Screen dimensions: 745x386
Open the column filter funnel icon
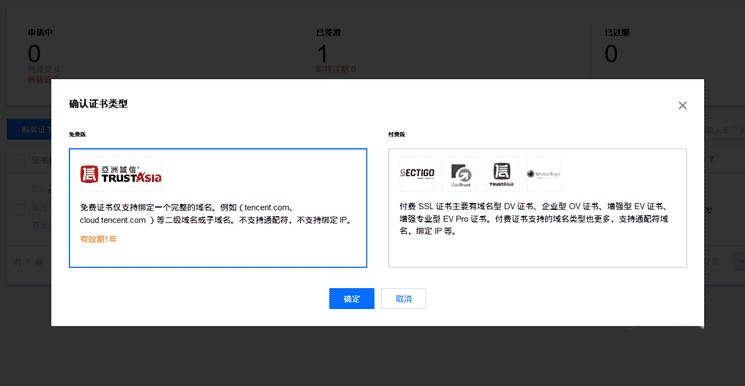click(x=711, y=159)
